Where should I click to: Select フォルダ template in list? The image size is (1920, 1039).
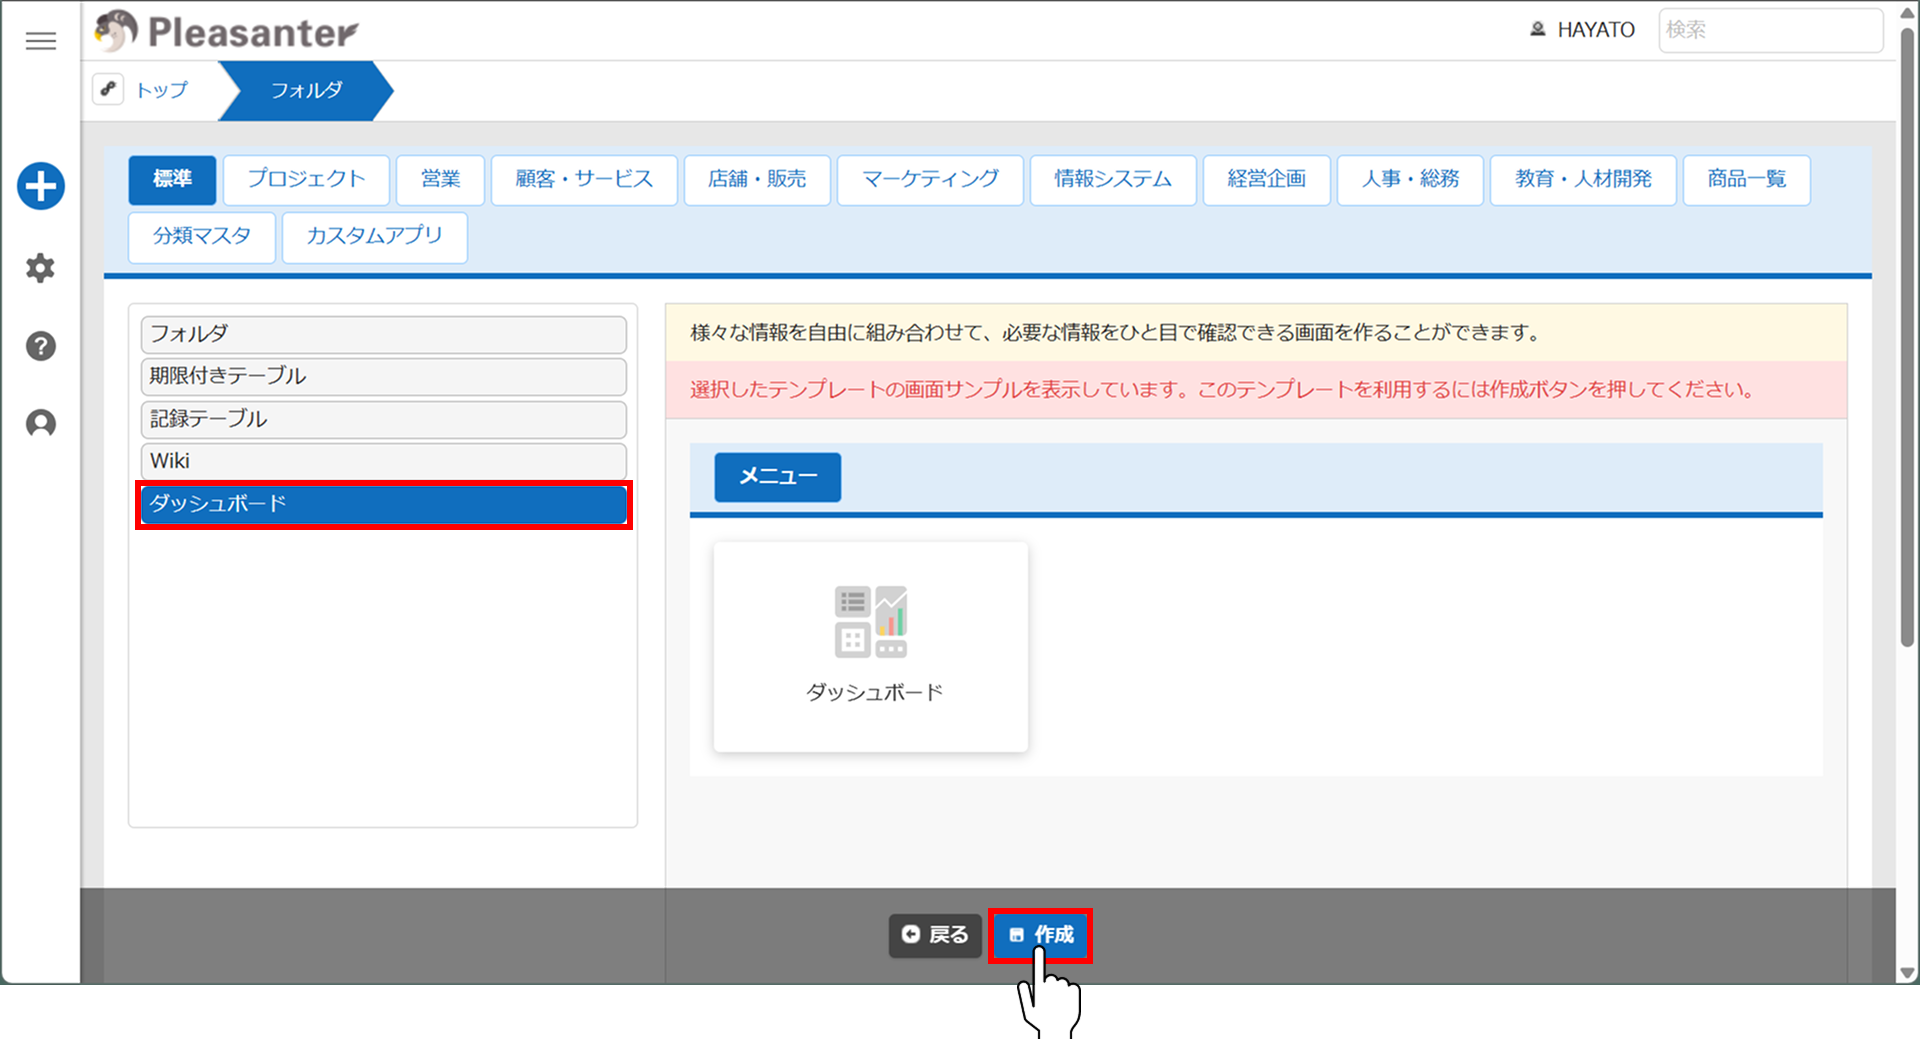(384, 334)
